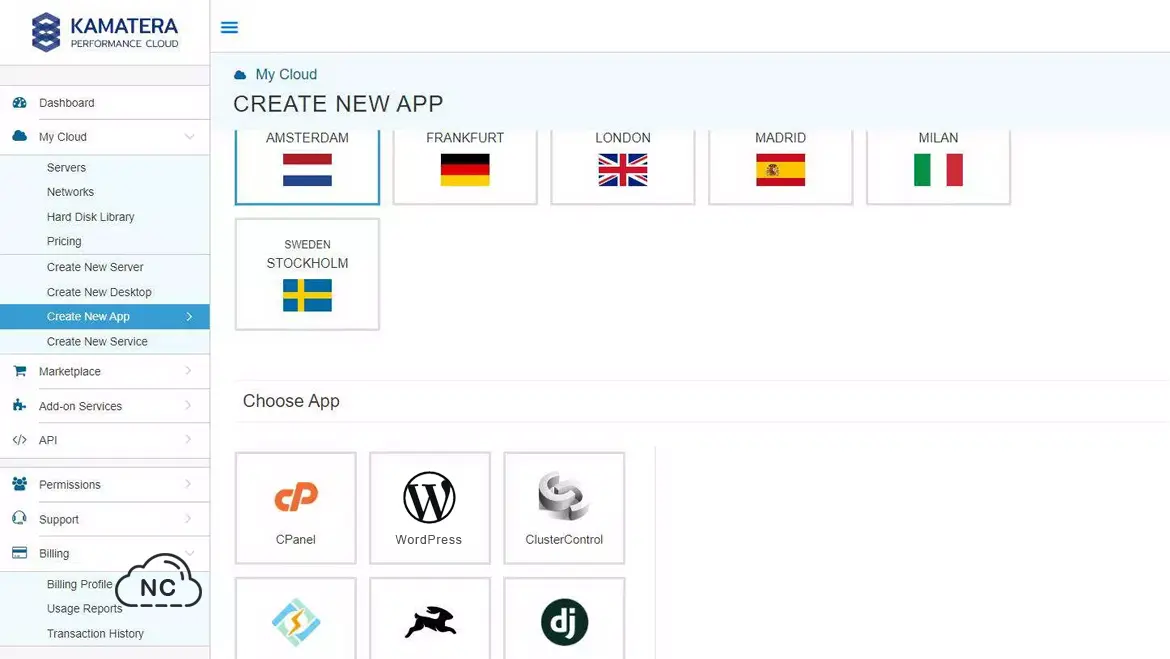Viewport: 1170px width, 659px height.
Task: Open the Pricing submenu item
Action: tap(64, 242)
